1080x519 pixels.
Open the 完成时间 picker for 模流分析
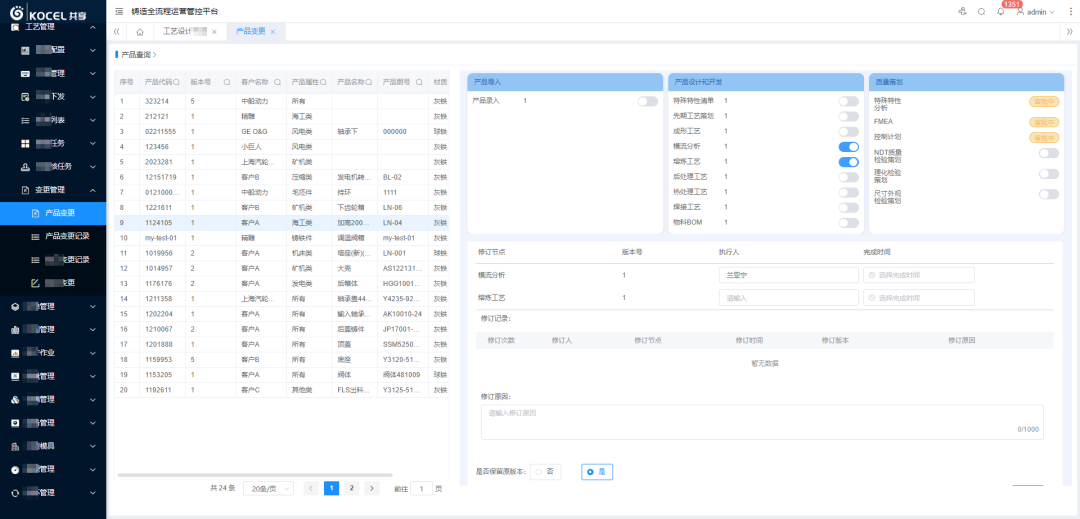[x=919, y=275]
